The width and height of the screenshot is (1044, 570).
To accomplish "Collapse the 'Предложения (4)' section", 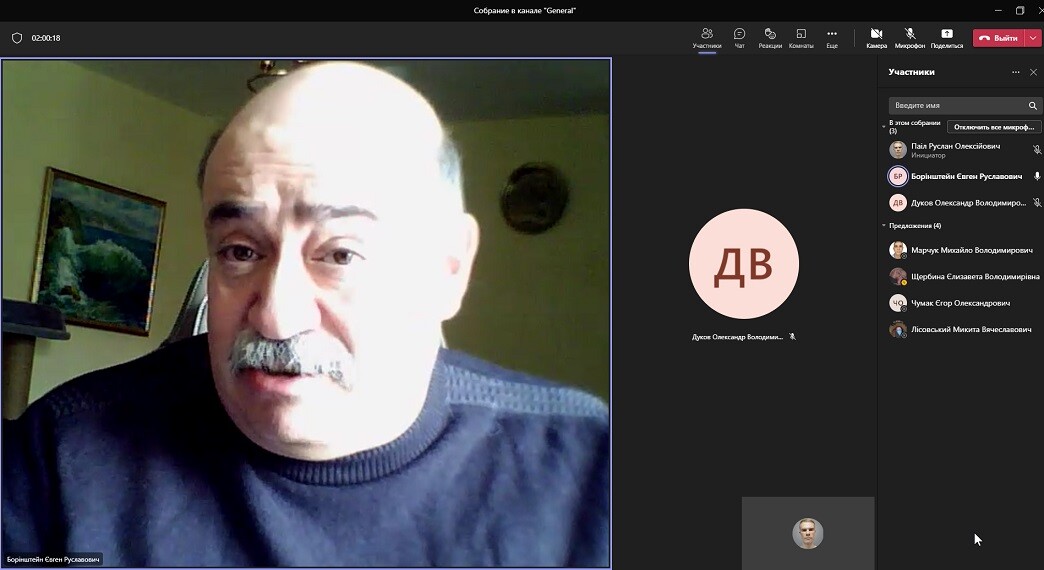I will [884, 226].
